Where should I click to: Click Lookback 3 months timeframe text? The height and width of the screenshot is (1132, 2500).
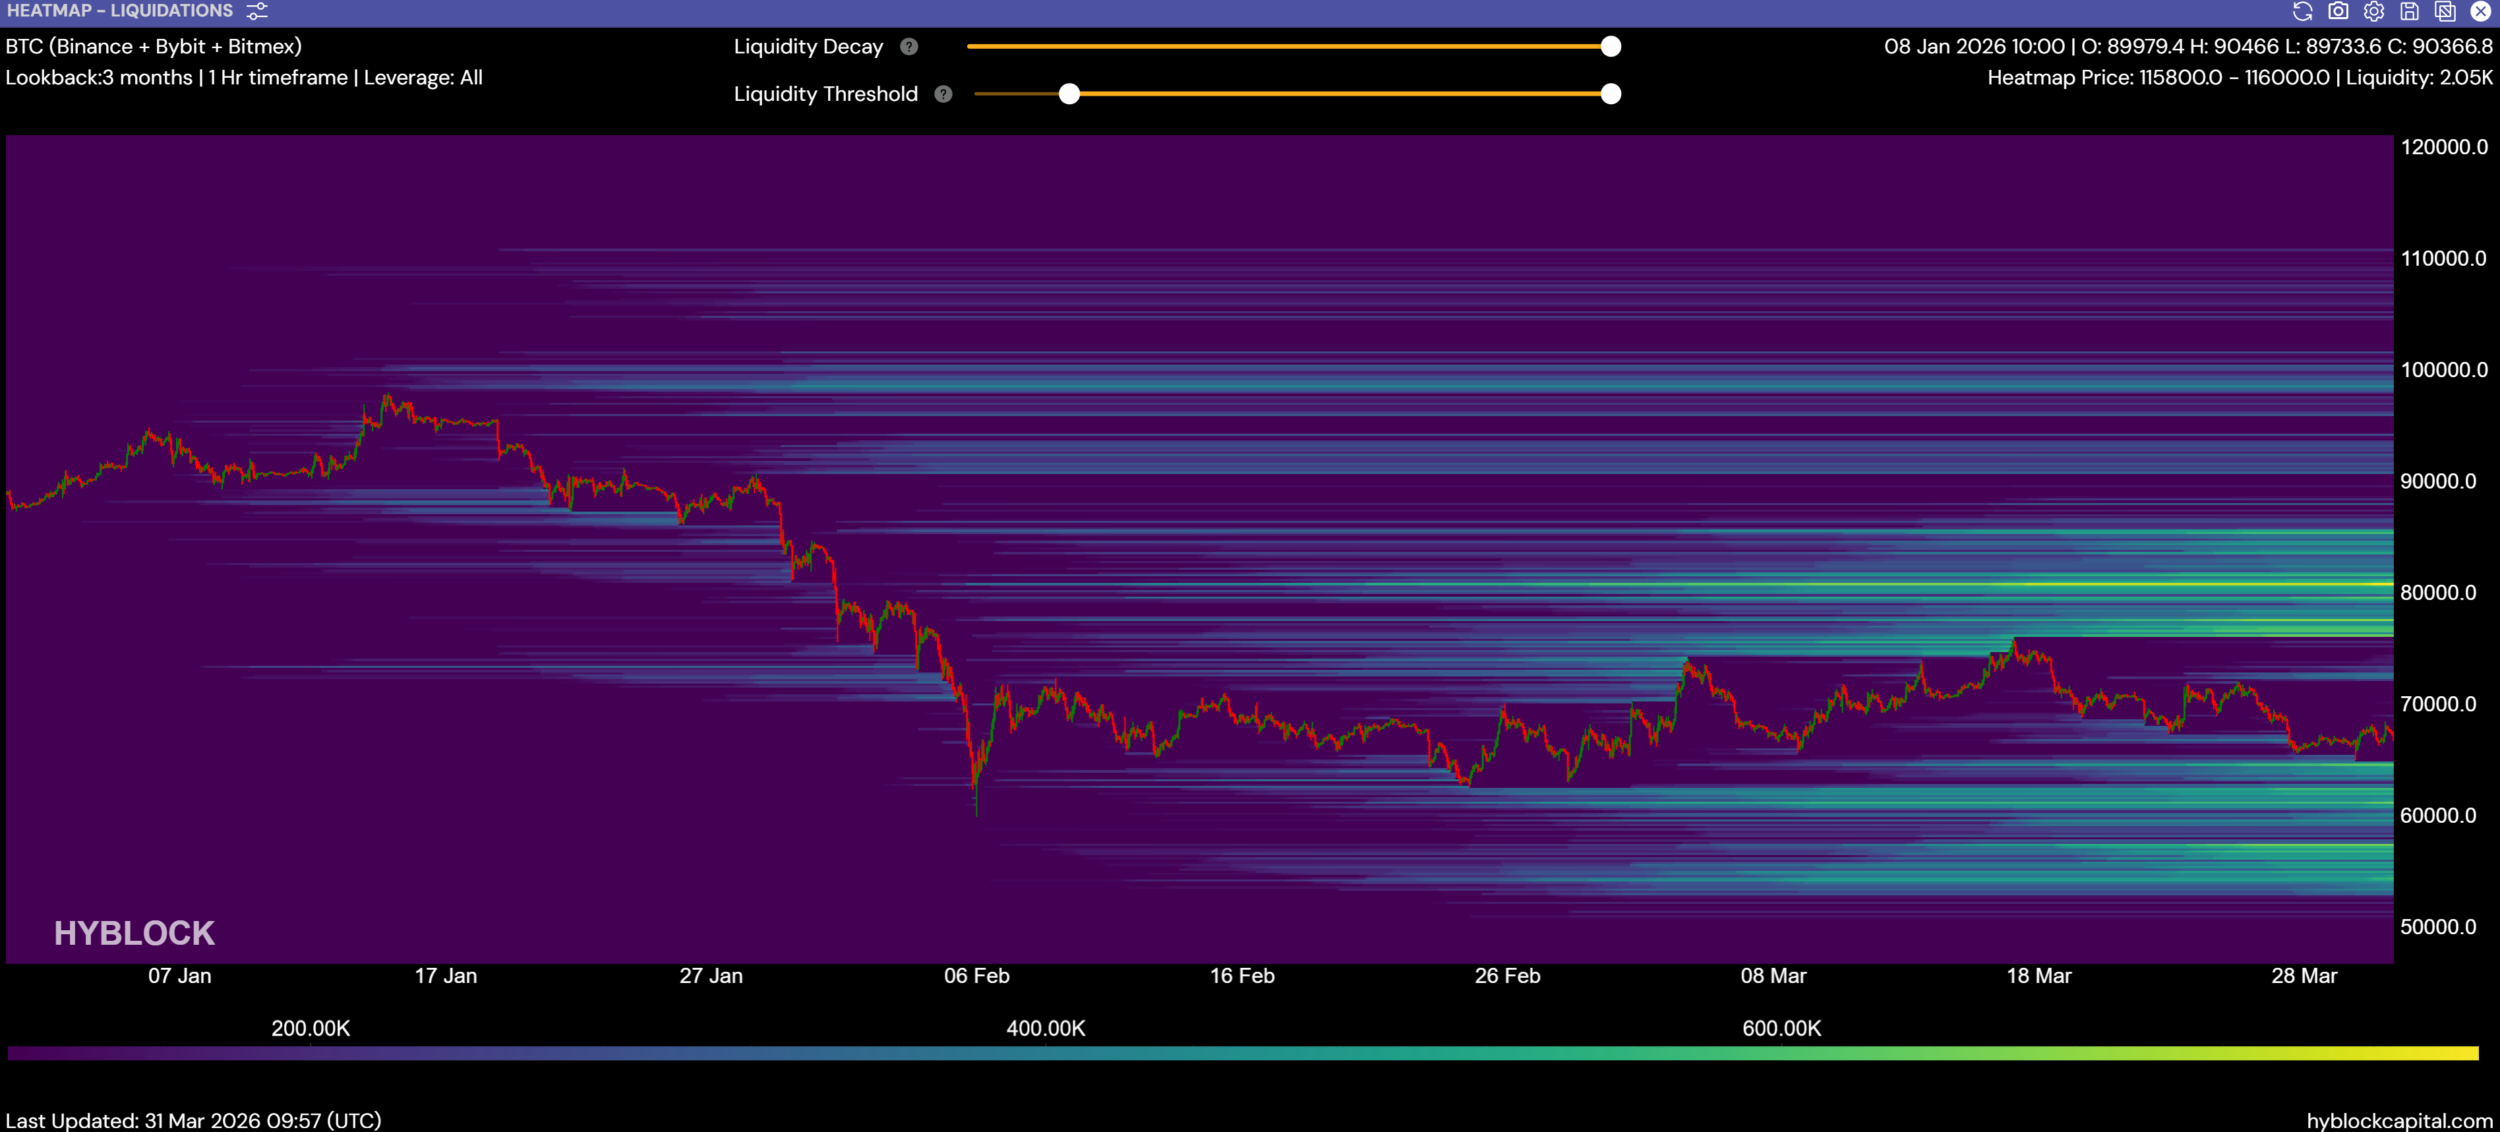tap(244, 78)
